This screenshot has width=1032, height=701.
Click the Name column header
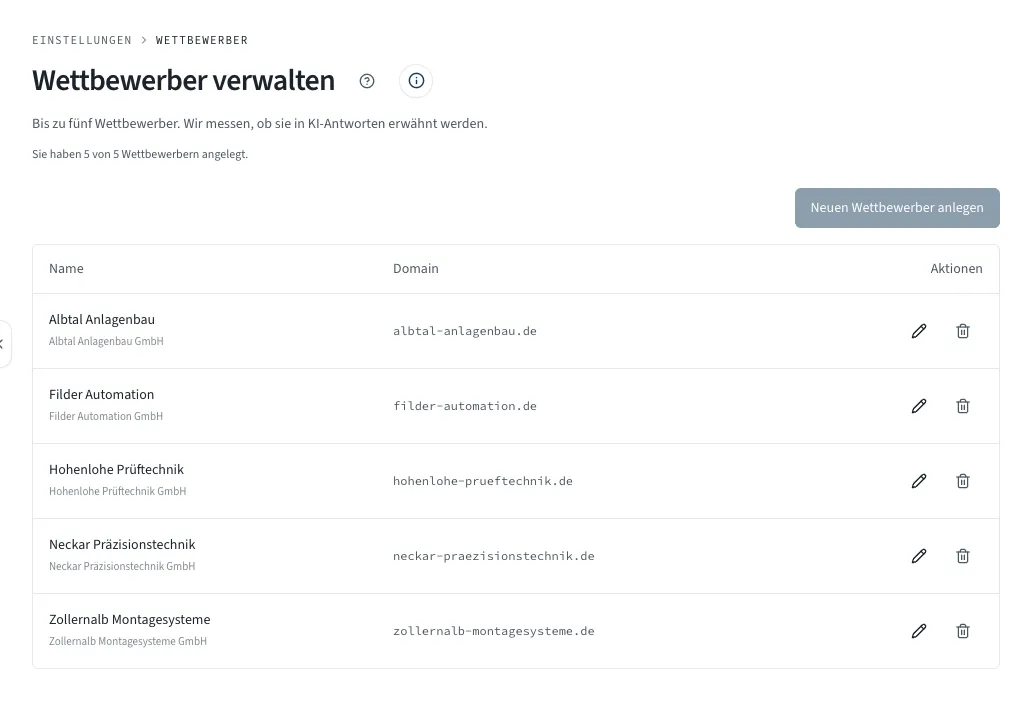point(66,269)
